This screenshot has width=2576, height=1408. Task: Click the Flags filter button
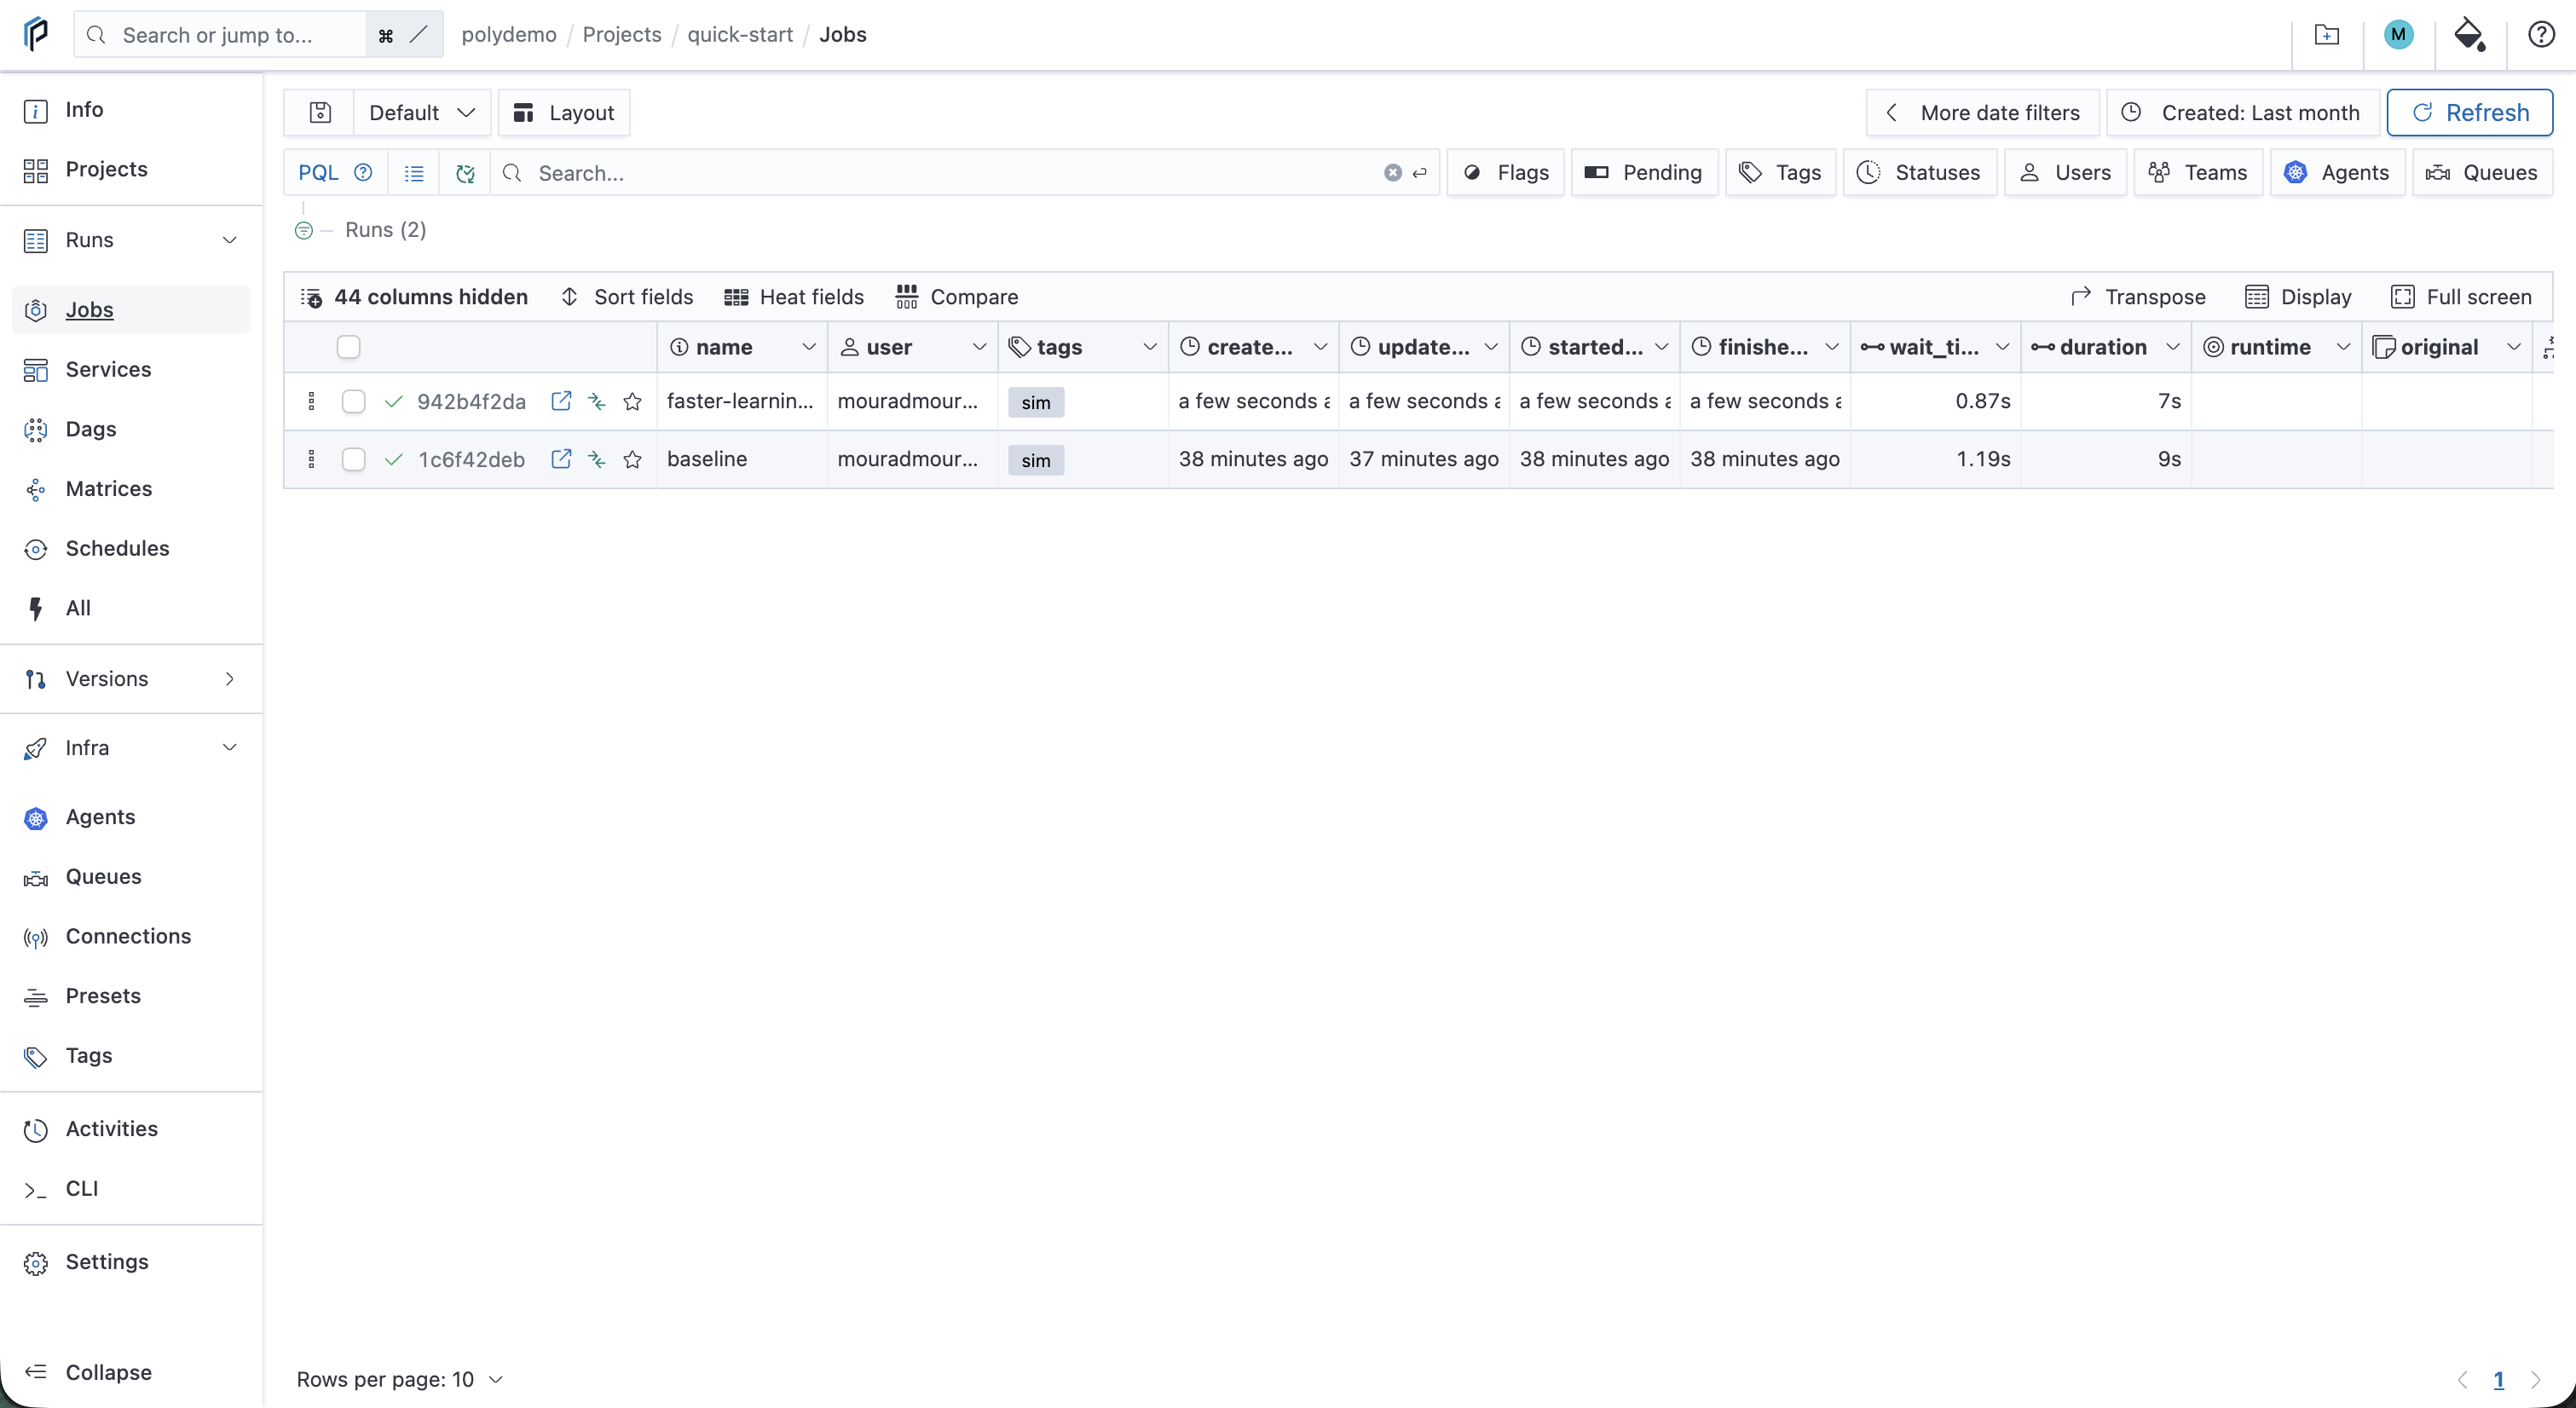(x=1505, y=173)
